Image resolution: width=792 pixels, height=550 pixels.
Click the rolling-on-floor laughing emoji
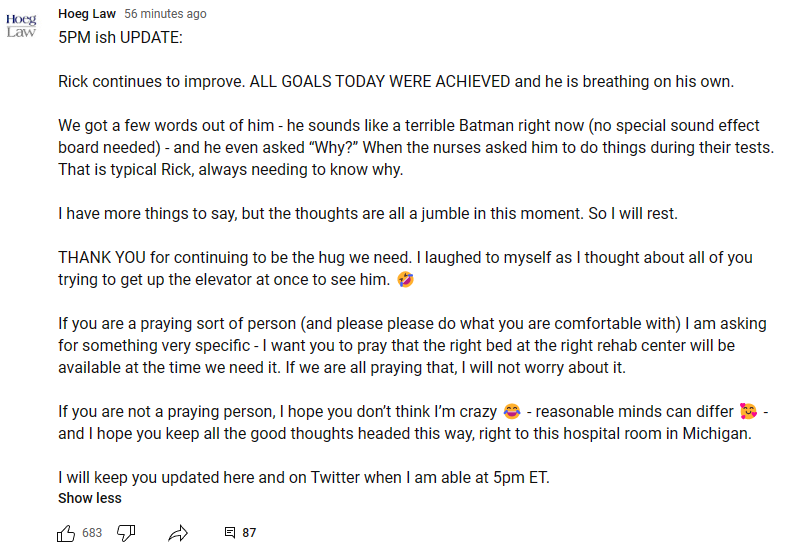406,279
